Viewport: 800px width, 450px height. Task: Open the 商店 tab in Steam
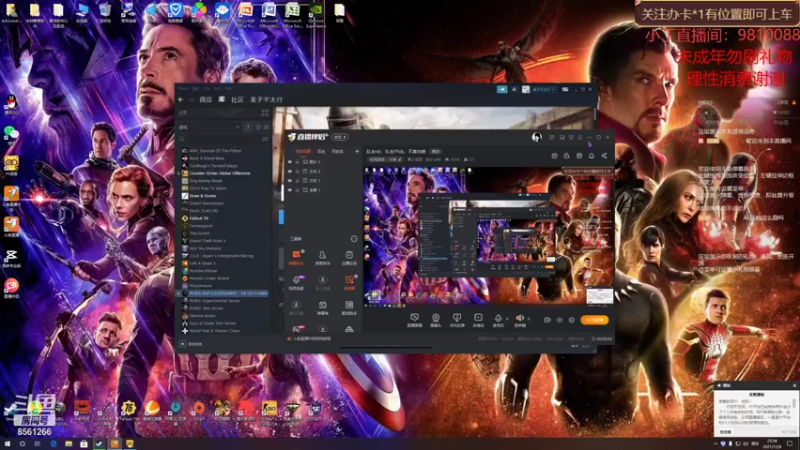pos(206,99)
